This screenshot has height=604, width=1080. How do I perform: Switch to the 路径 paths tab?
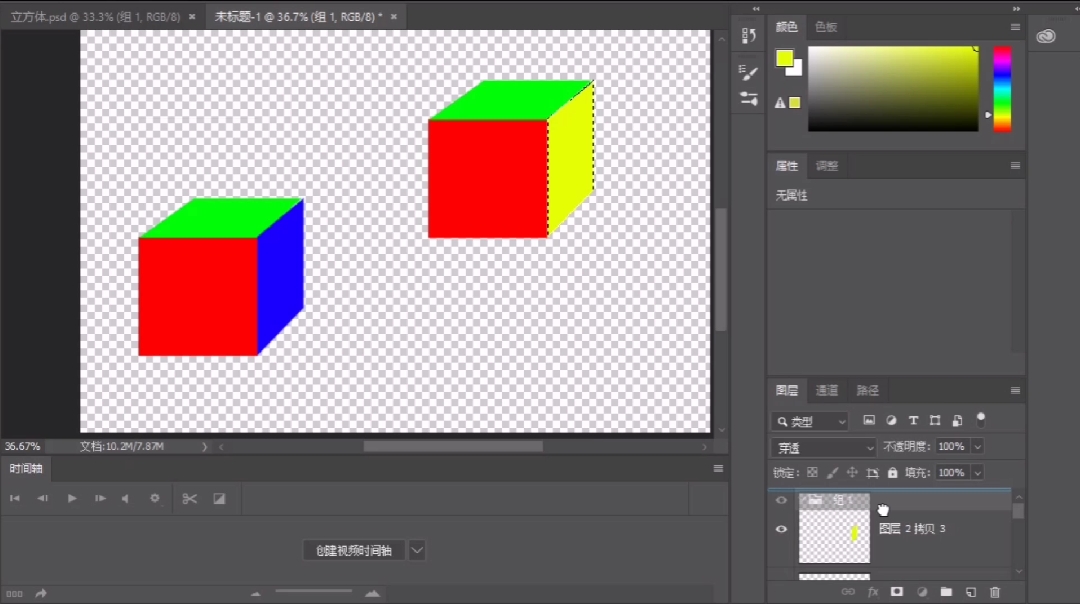867,390
